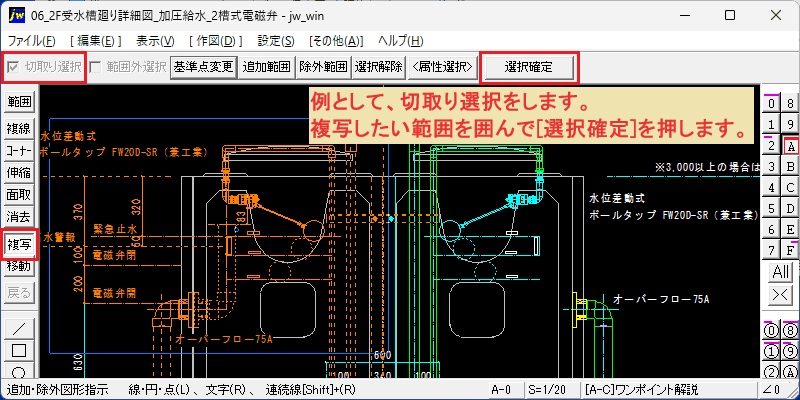Toggle layer group 1 circled button
Viewport: 800px width, 400px height.
click(771, 352)
